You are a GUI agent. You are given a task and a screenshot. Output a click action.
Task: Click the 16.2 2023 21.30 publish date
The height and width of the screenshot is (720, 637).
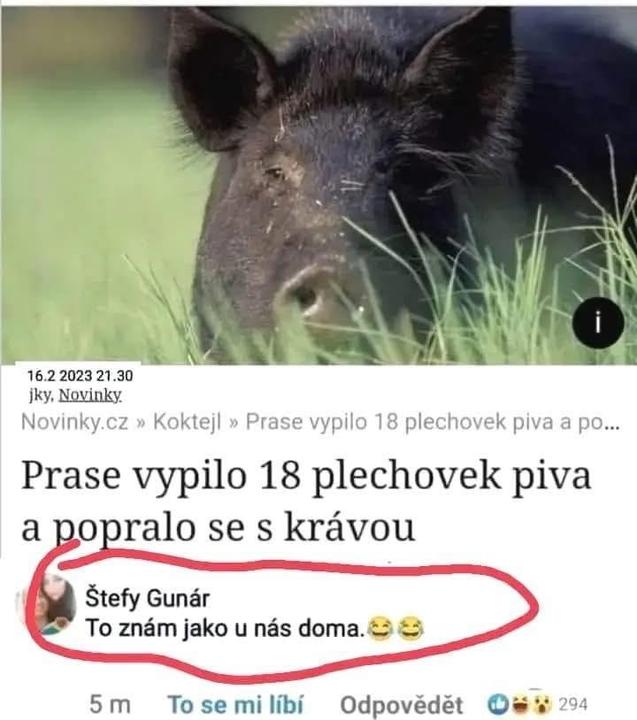tap(80, 376)
